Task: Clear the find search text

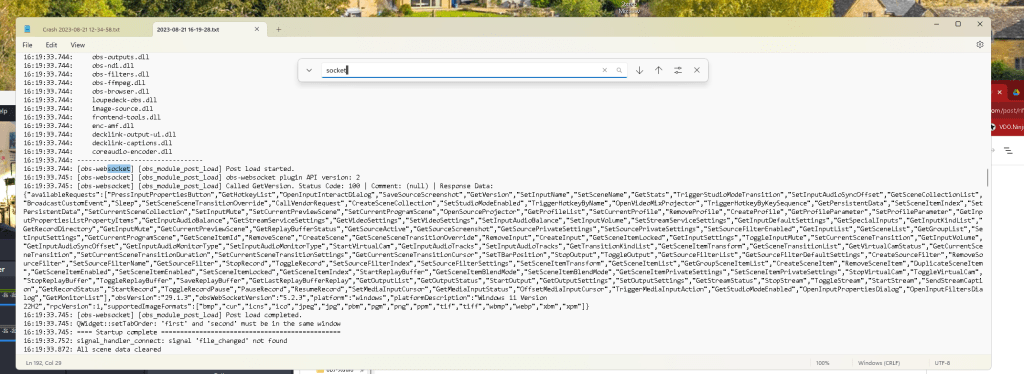Action: click(605, 70)
